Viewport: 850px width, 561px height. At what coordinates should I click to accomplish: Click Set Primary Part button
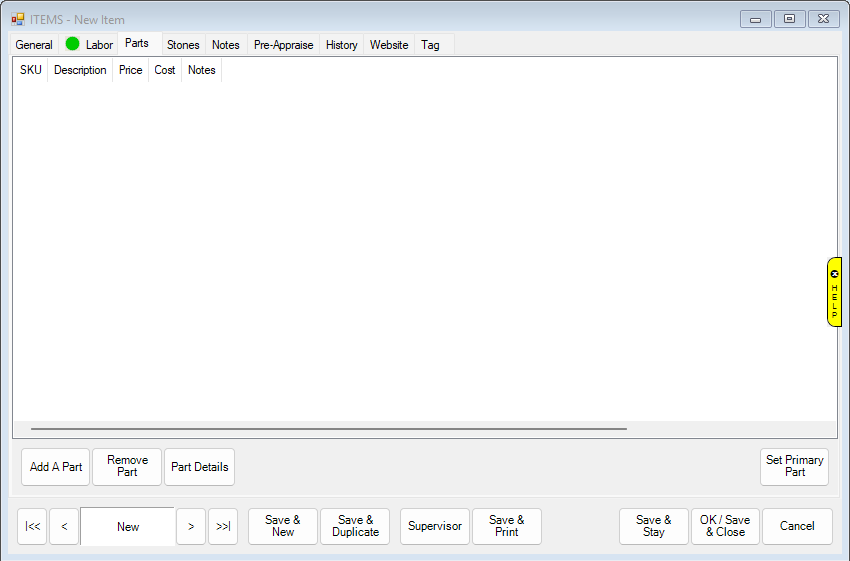pyautogui.click(x=794, y=467)
